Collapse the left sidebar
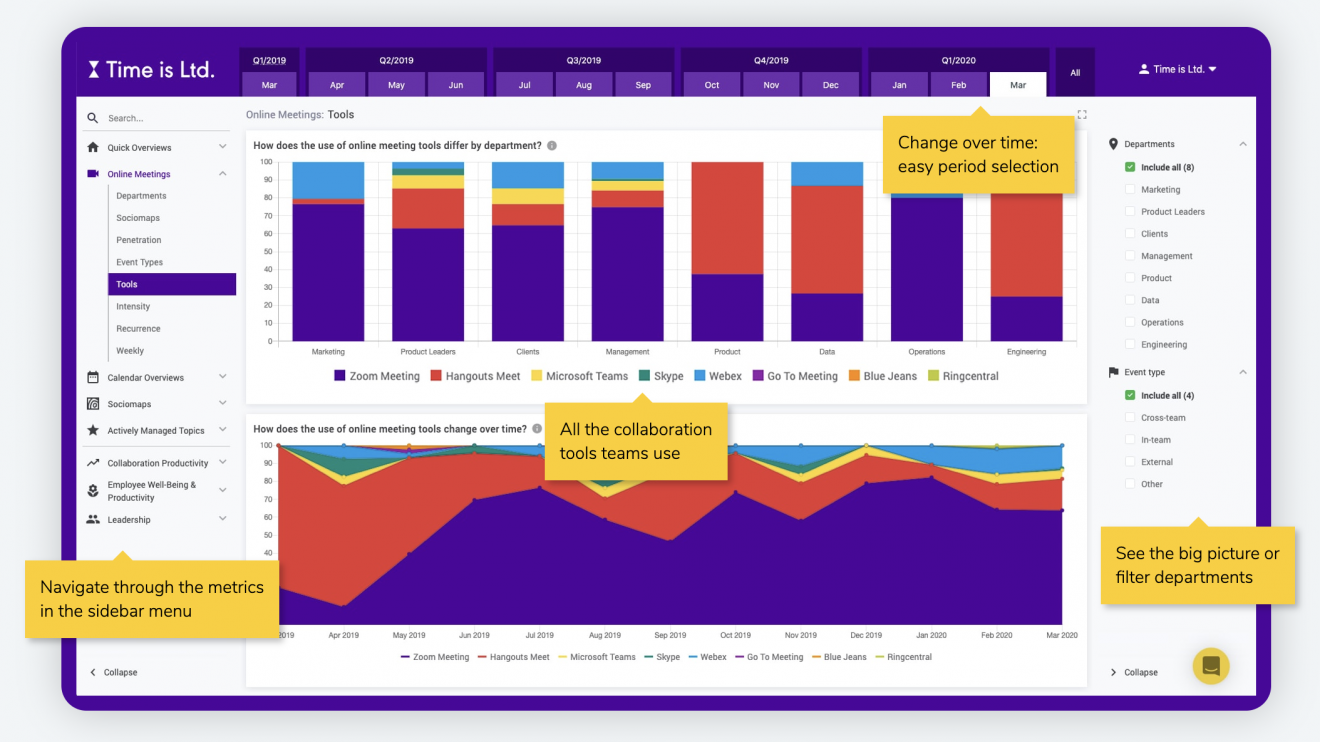1320x742 pixels. pyautogui.click(x=113, y=672)
